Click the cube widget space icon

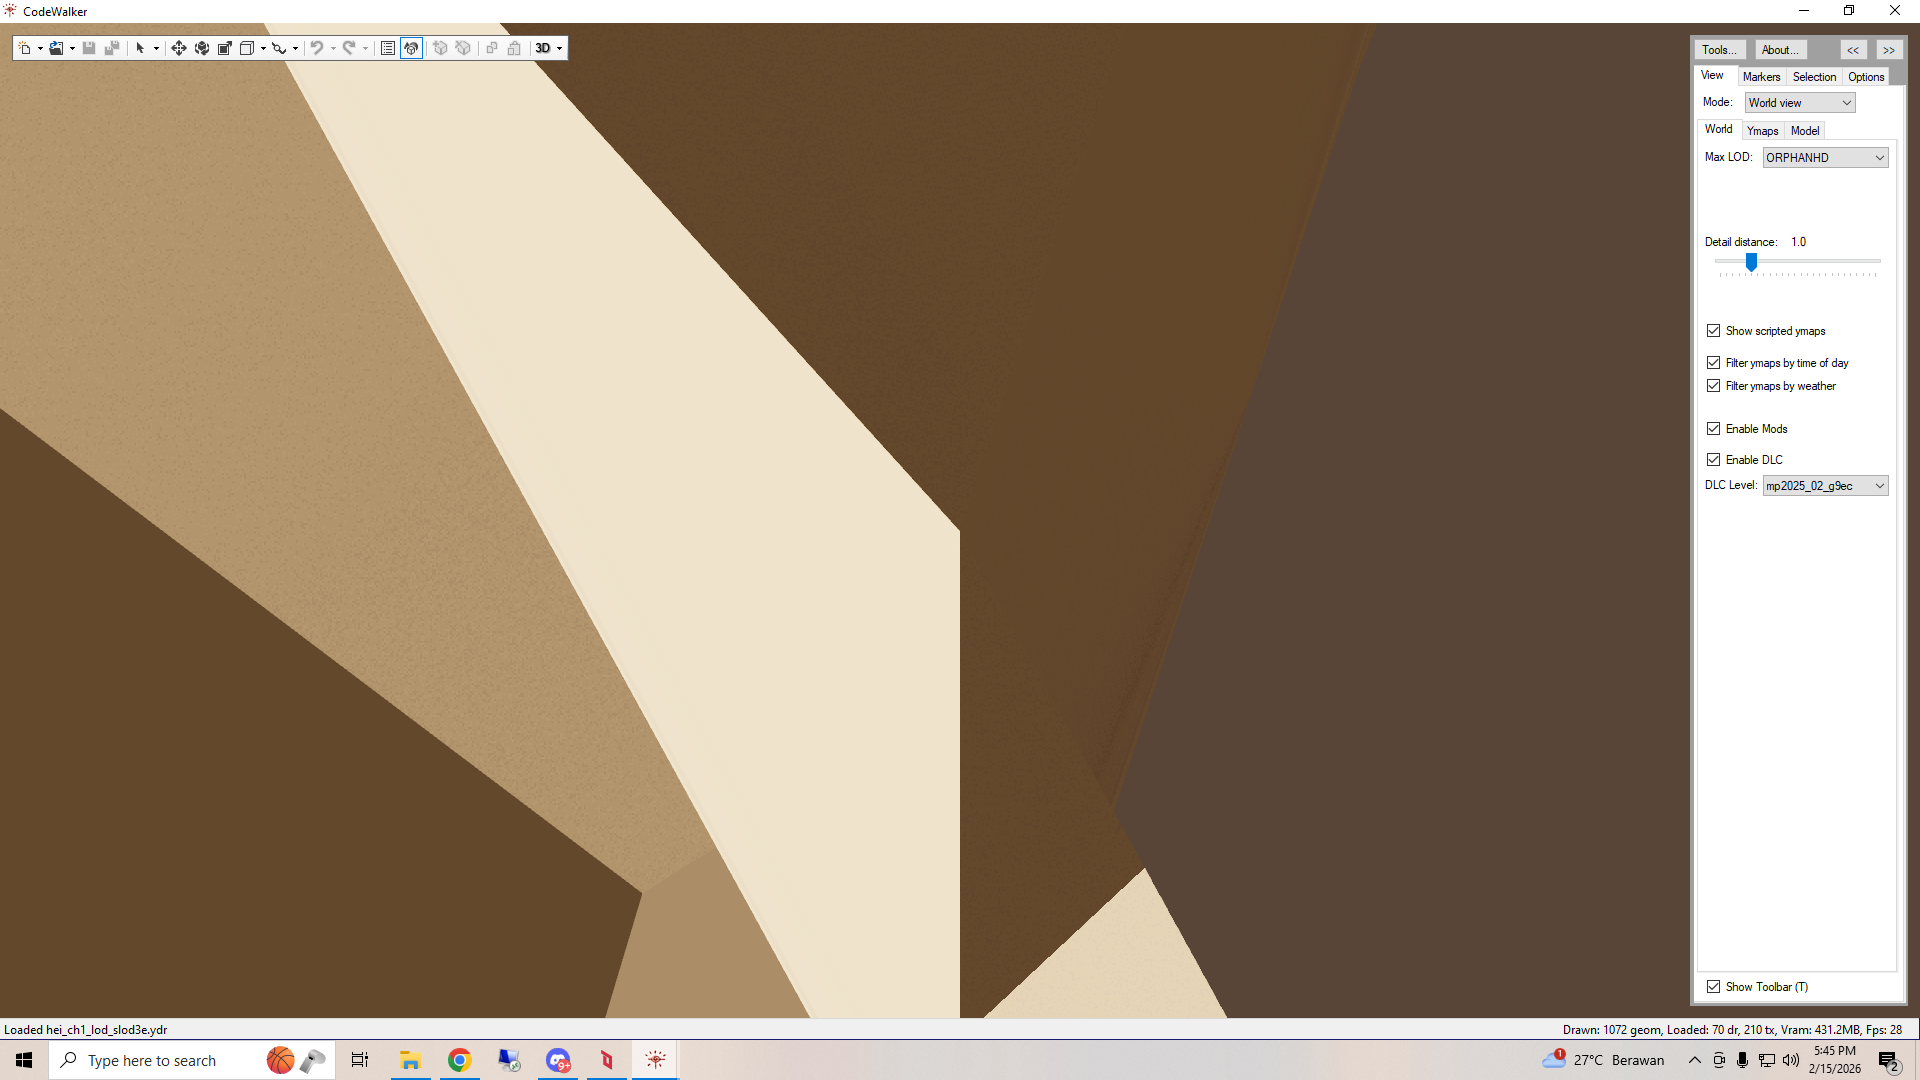click(247, 48)
